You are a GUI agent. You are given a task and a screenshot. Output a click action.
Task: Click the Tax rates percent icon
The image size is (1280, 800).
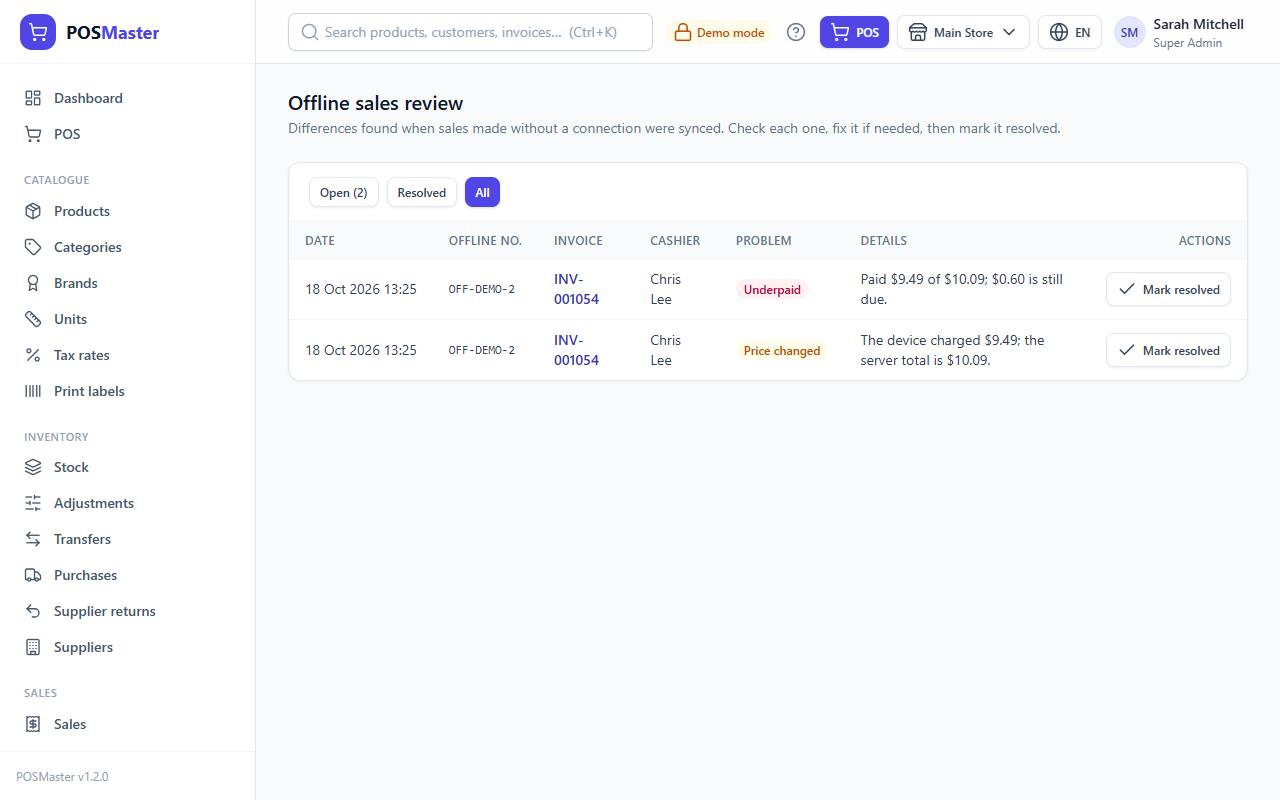click(33, 355)
